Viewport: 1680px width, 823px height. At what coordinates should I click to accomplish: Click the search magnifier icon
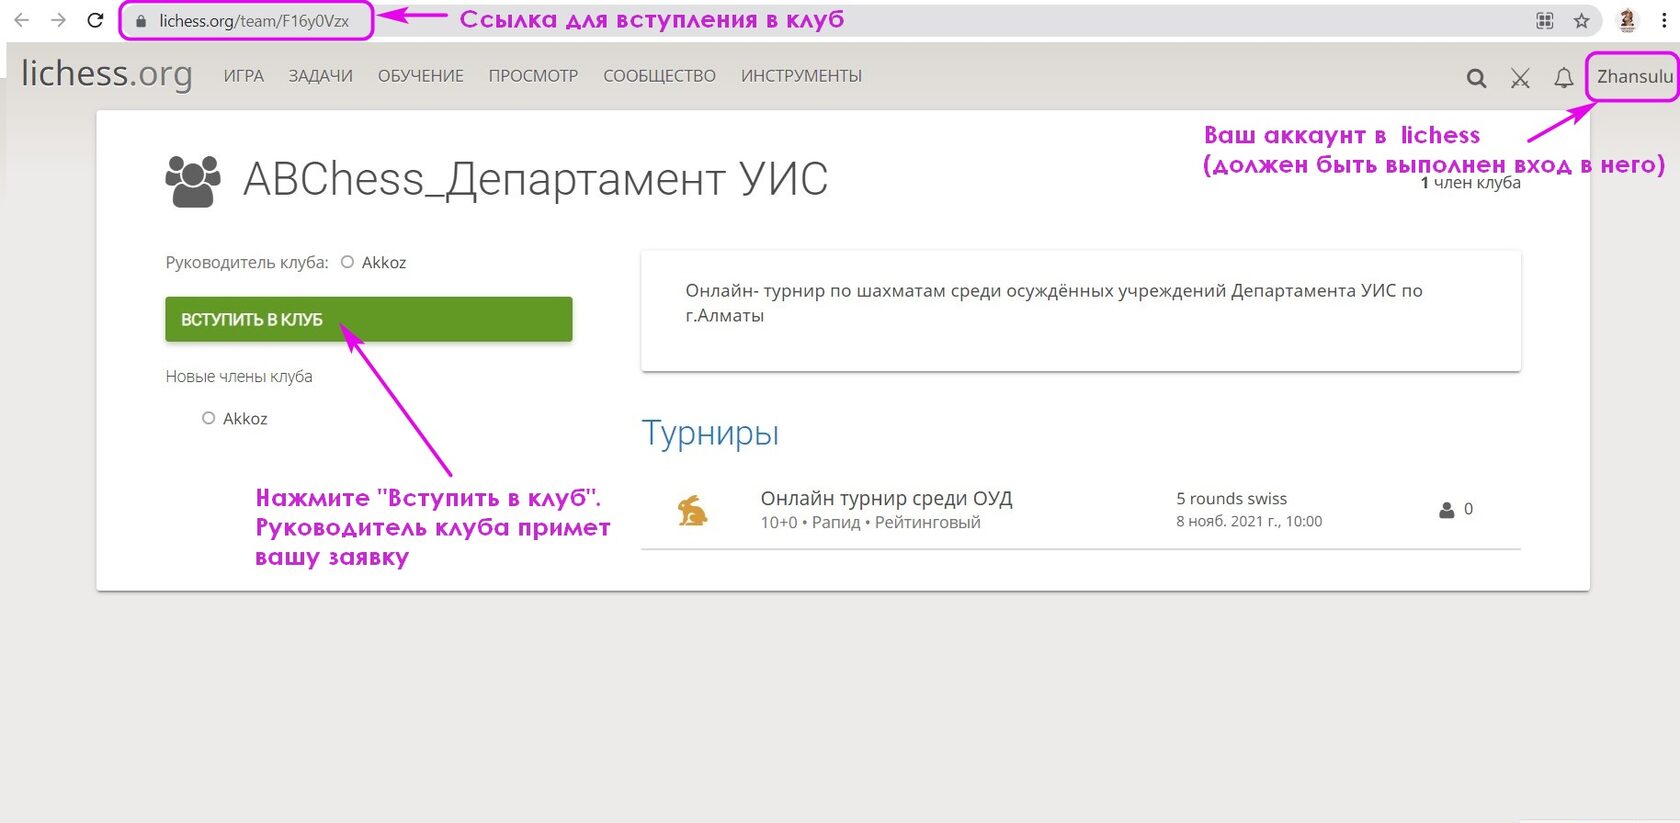1476,78
